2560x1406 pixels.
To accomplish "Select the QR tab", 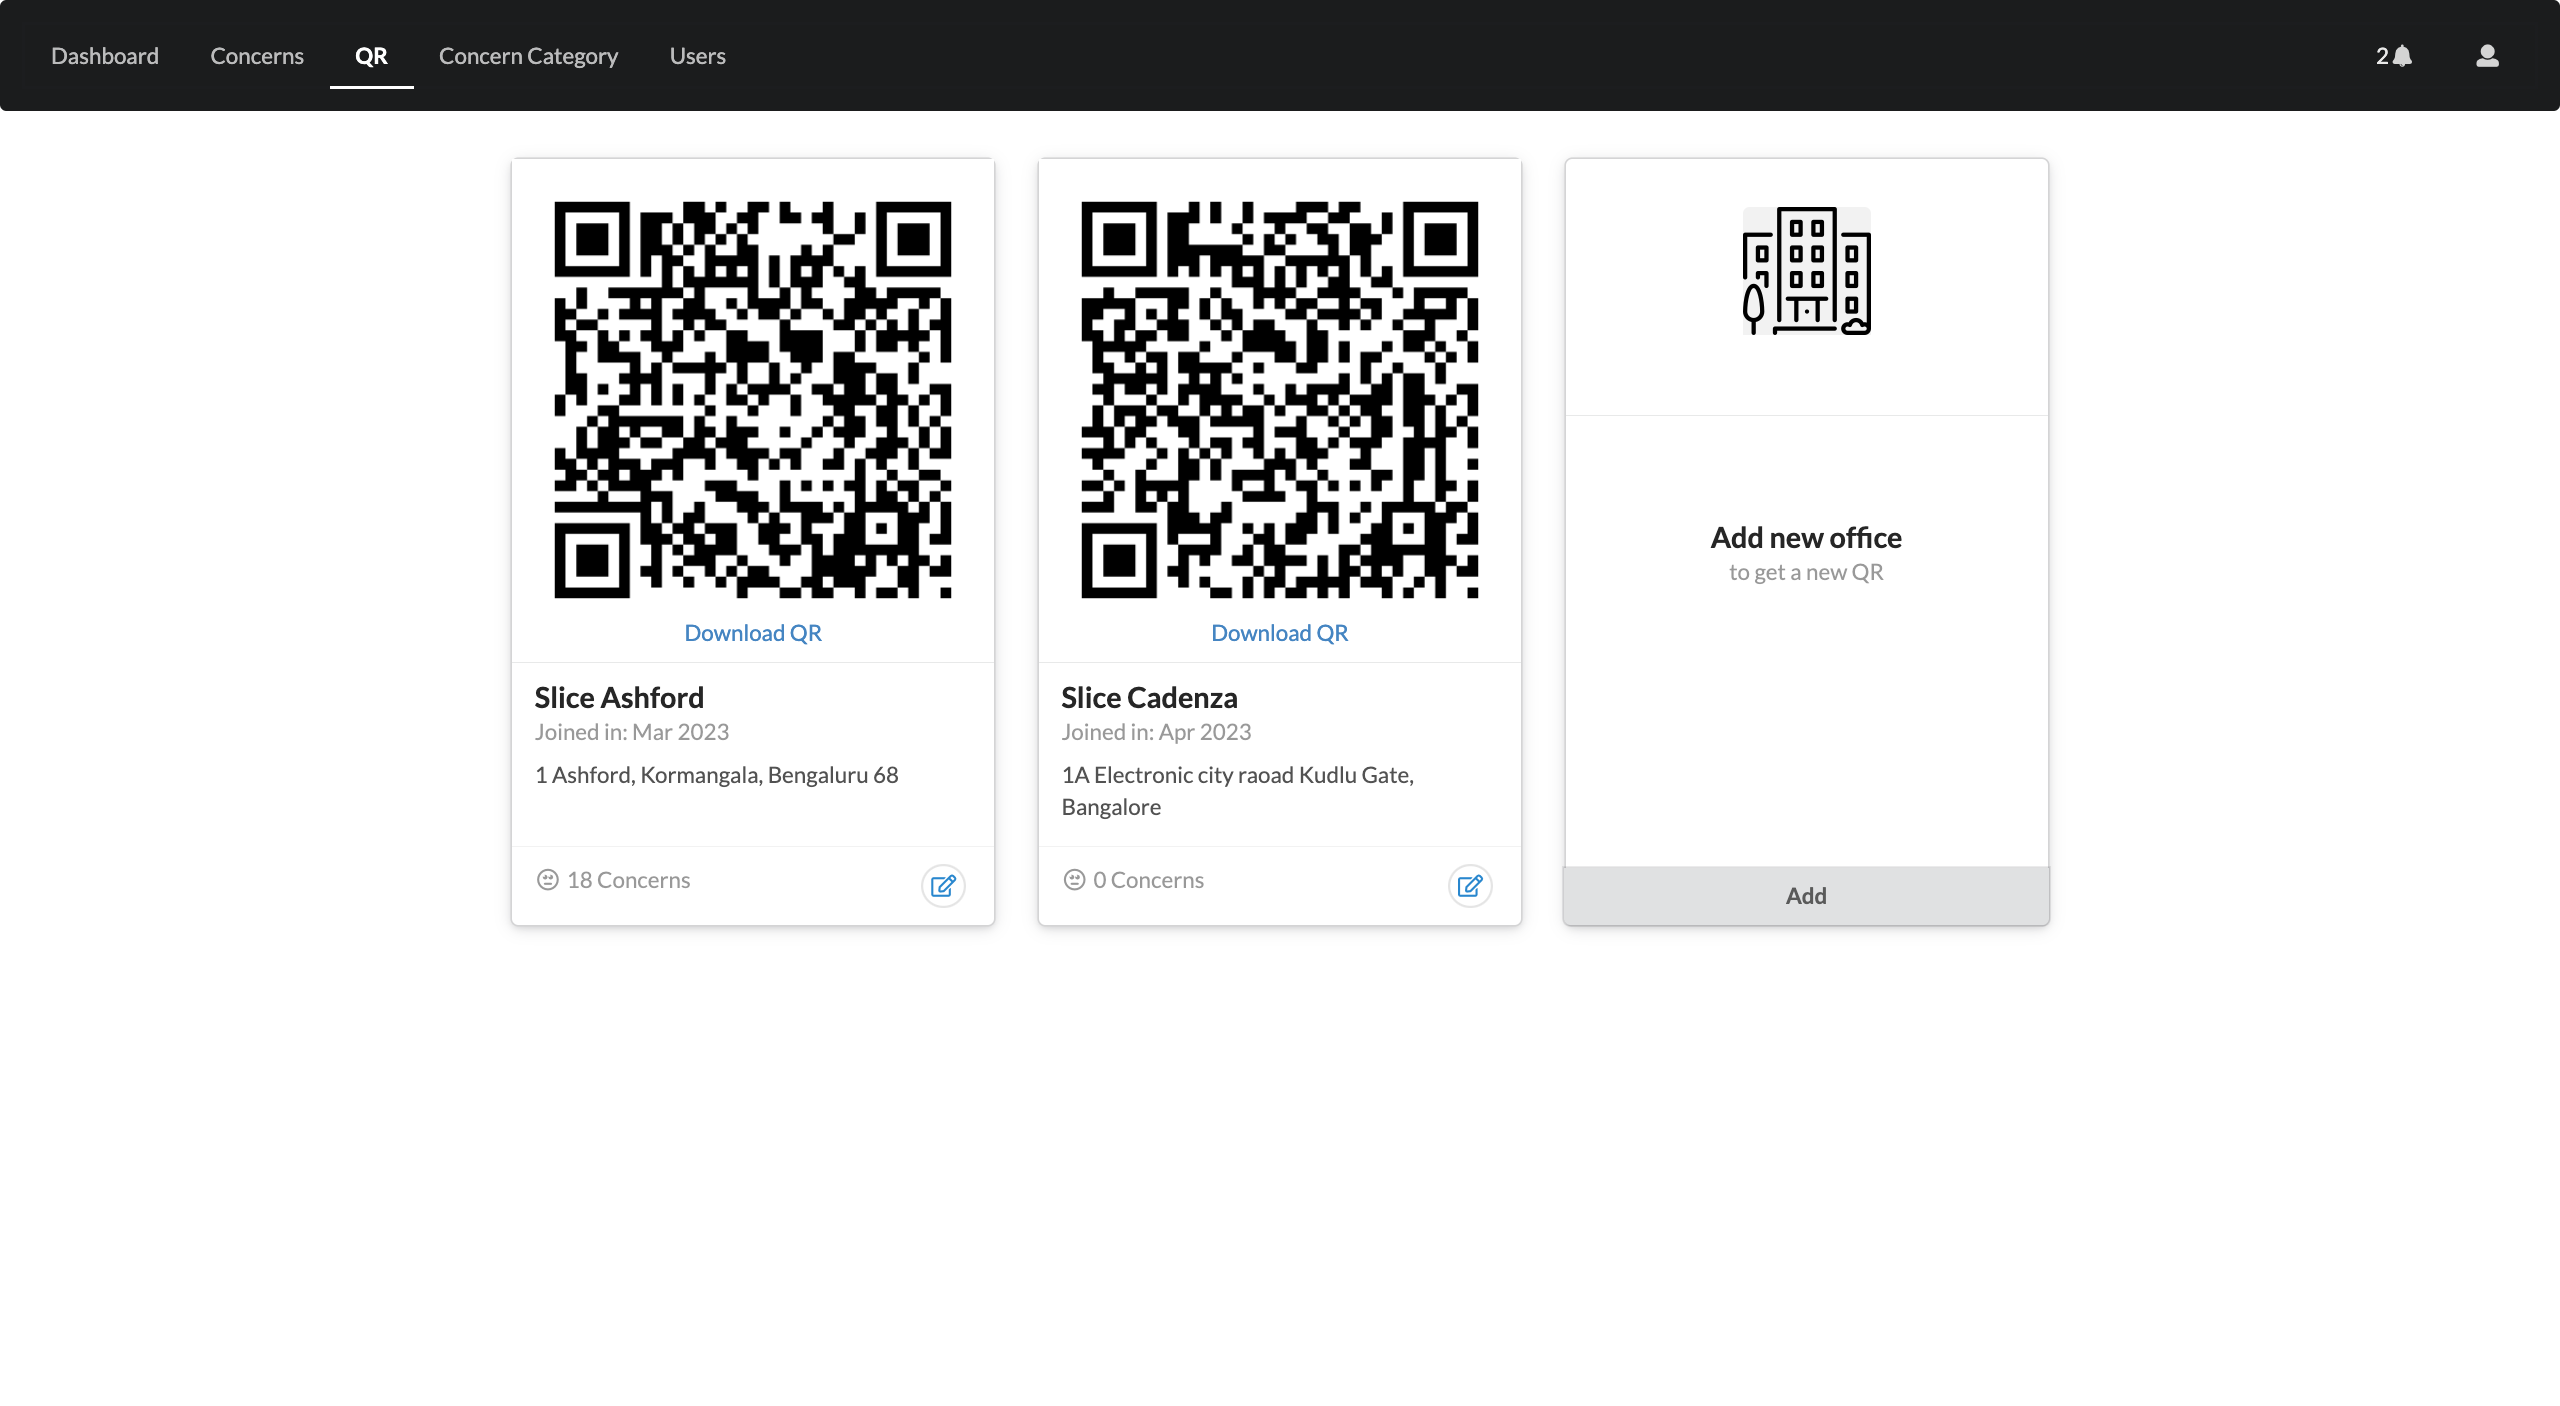I will [x=371, y=56].
